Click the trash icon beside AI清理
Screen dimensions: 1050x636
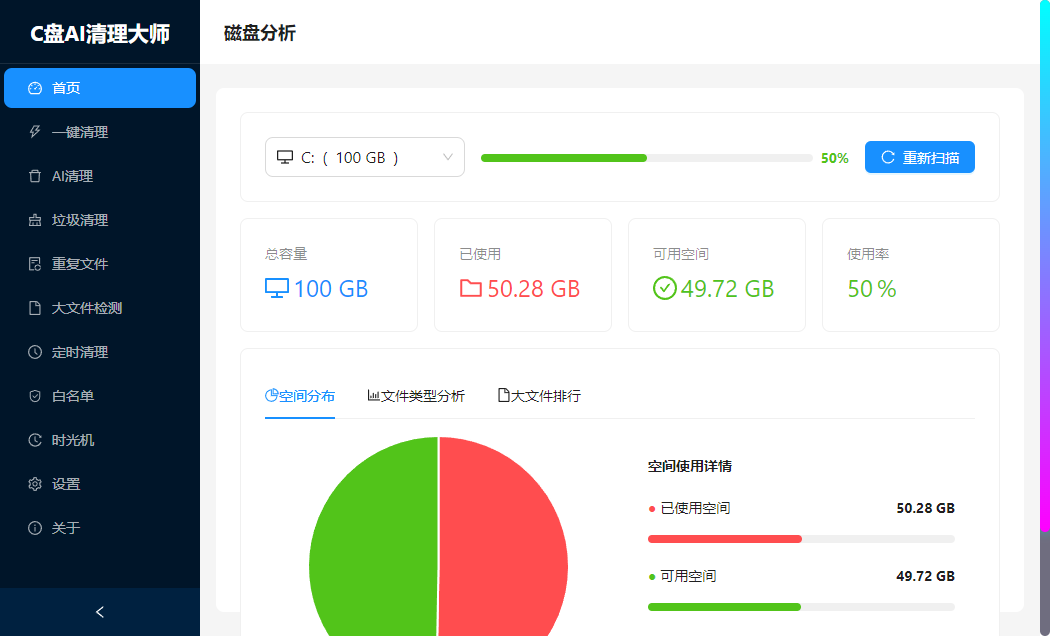coord(35,176)
